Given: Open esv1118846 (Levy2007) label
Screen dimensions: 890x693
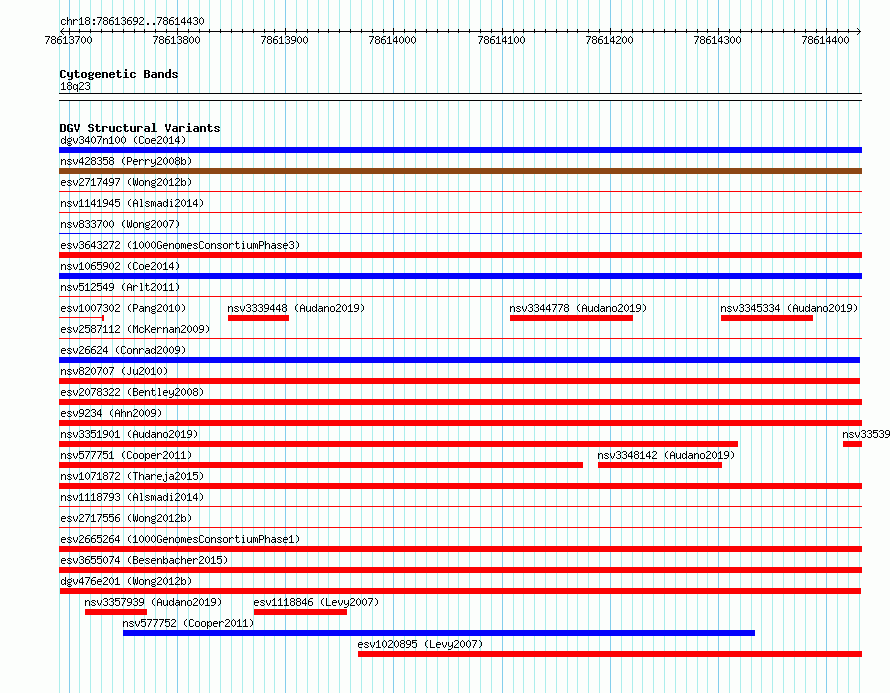Looking at the screenshot, I should tap(316, 602).
